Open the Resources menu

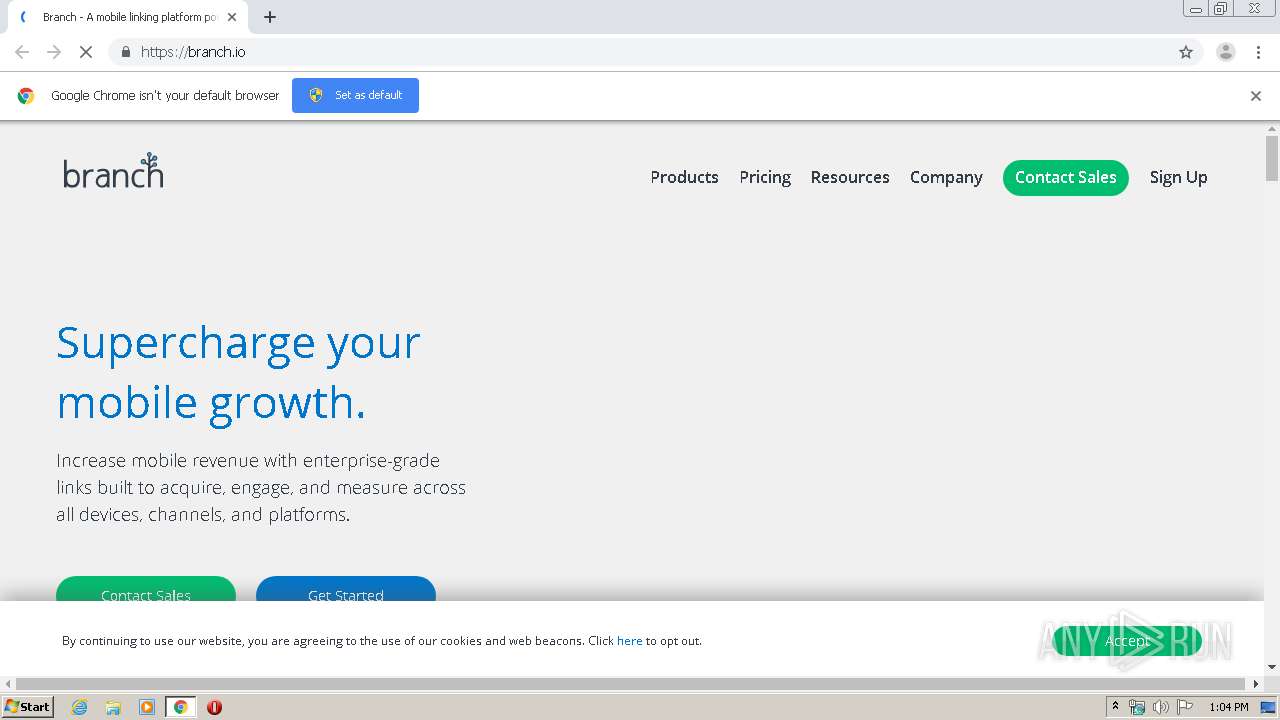click(x=850, y=177)
